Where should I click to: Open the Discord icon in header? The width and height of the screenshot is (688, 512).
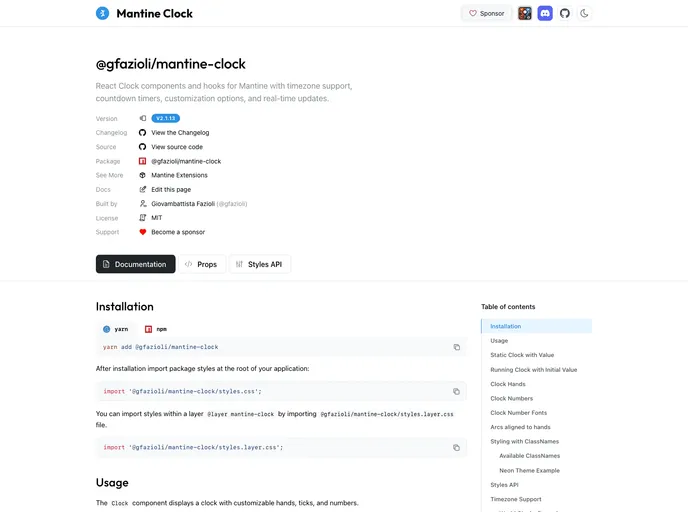545,14
